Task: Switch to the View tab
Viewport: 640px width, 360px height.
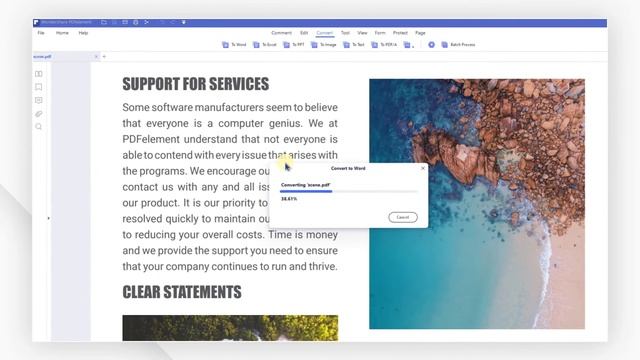Action: point(362,33)
